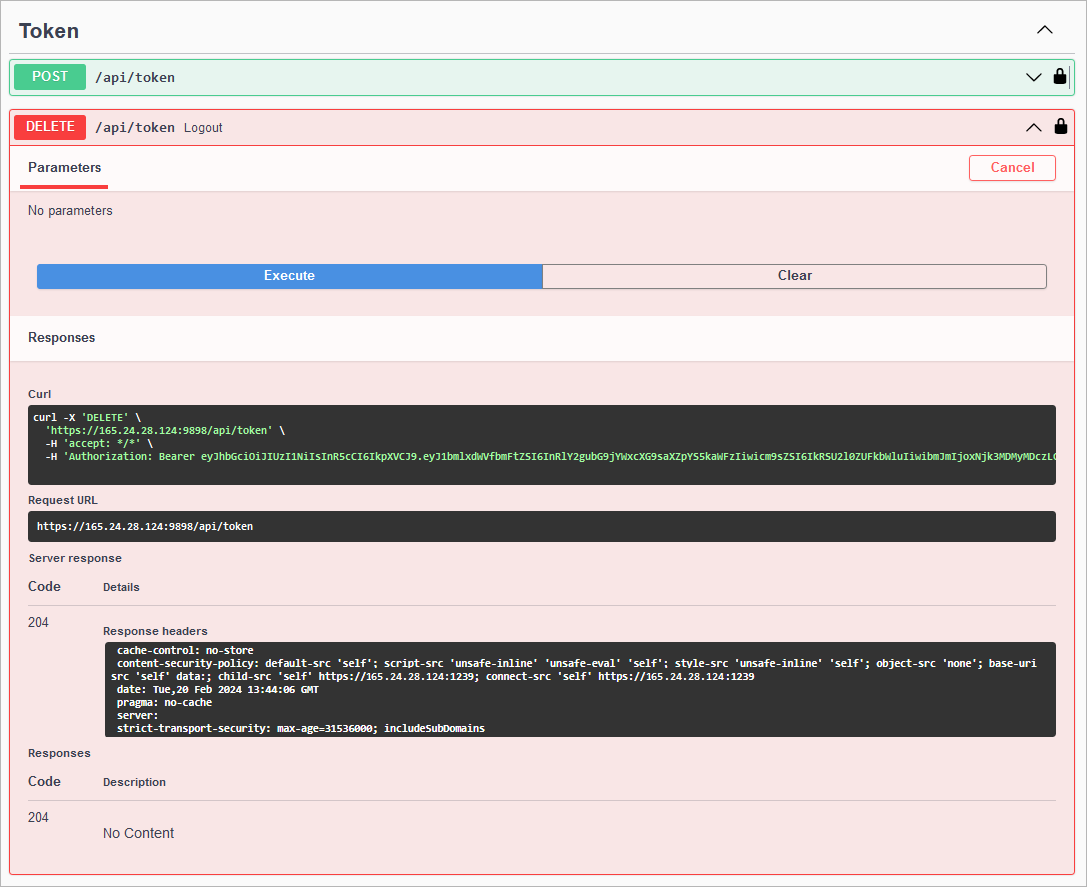Click the green POST method badge
This screenshot has height=887, width=1087.
point(50,77)
